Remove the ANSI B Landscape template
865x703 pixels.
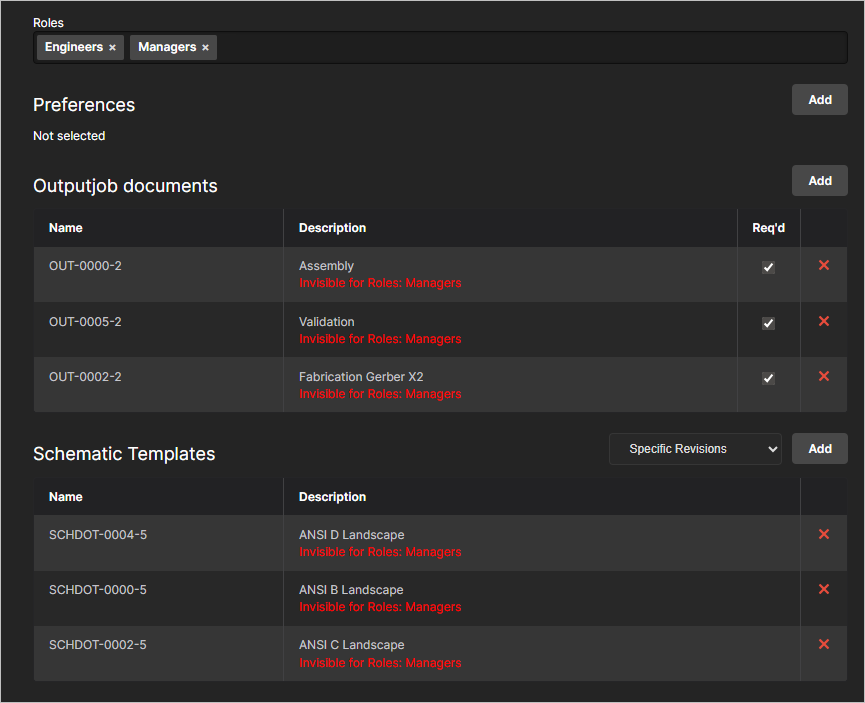point(824,589)
